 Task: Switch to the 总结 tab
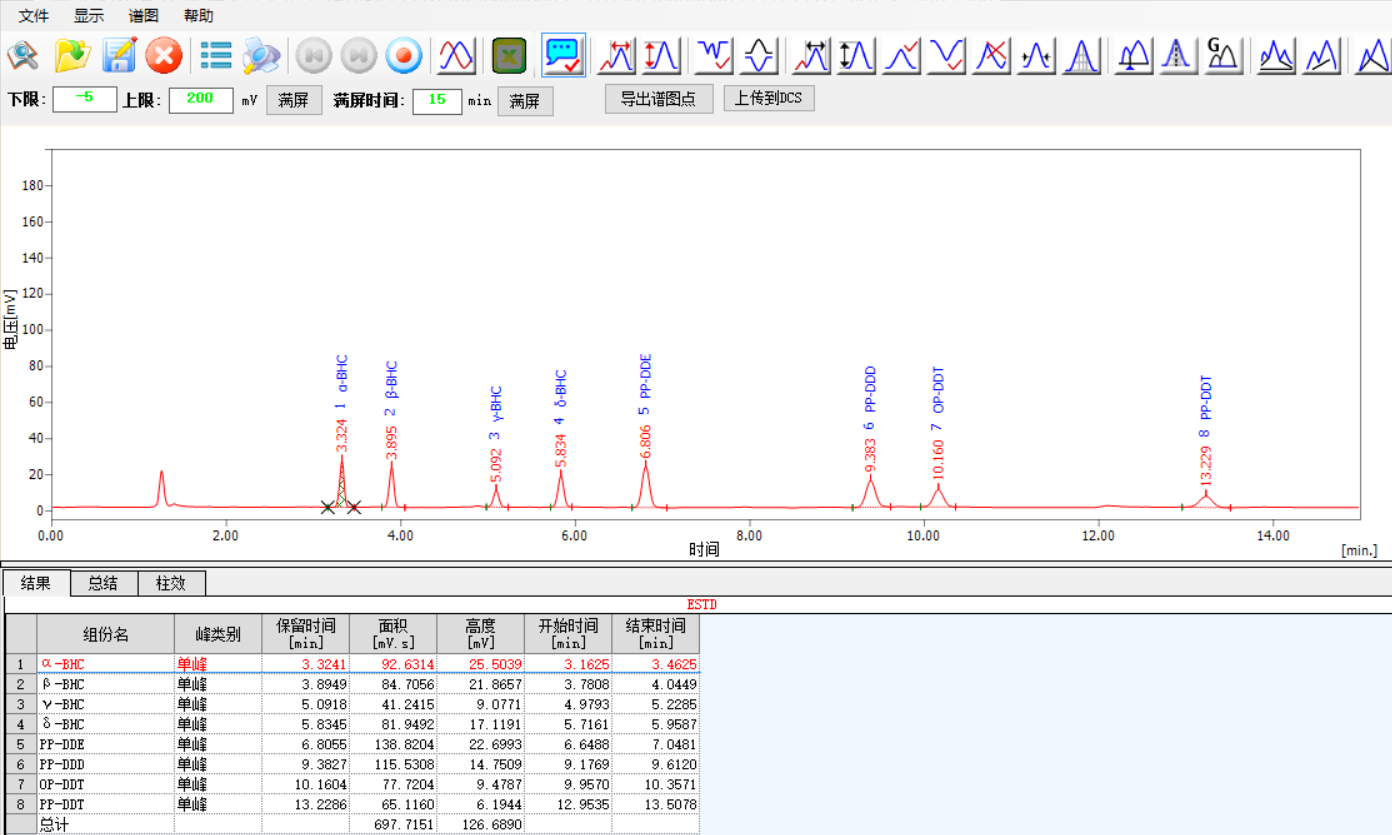(103, 583)
